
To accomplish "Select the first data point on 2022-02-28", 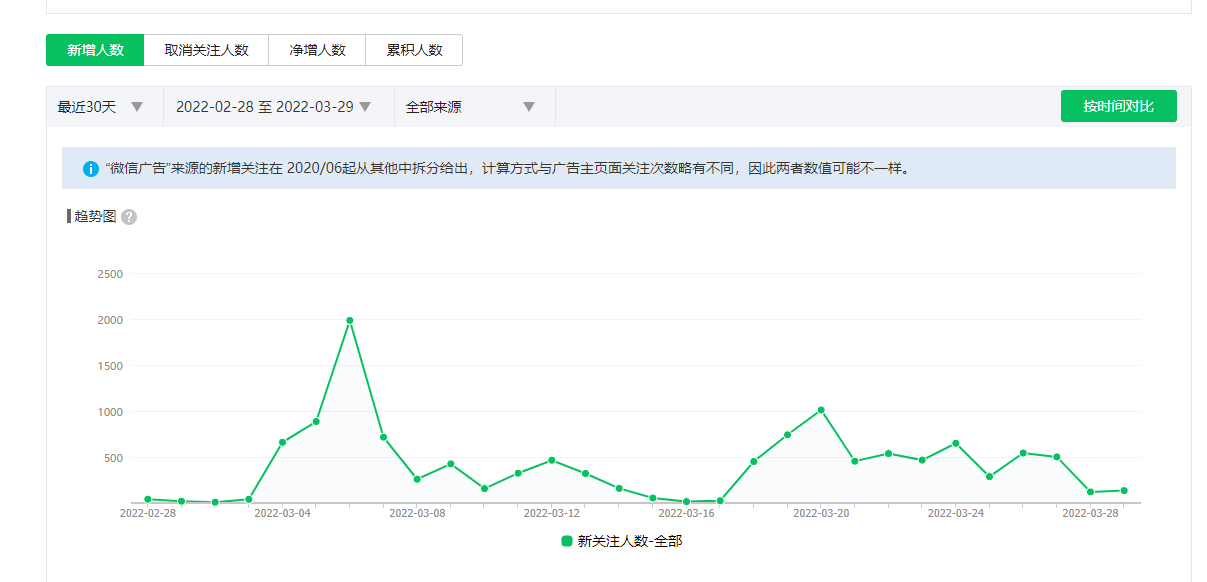I will click(148, 499).
